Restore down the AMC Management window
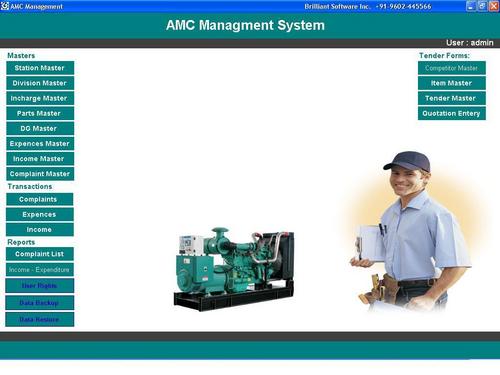The height and width of the screenshot is (375, 500). (x=482, y=6)
